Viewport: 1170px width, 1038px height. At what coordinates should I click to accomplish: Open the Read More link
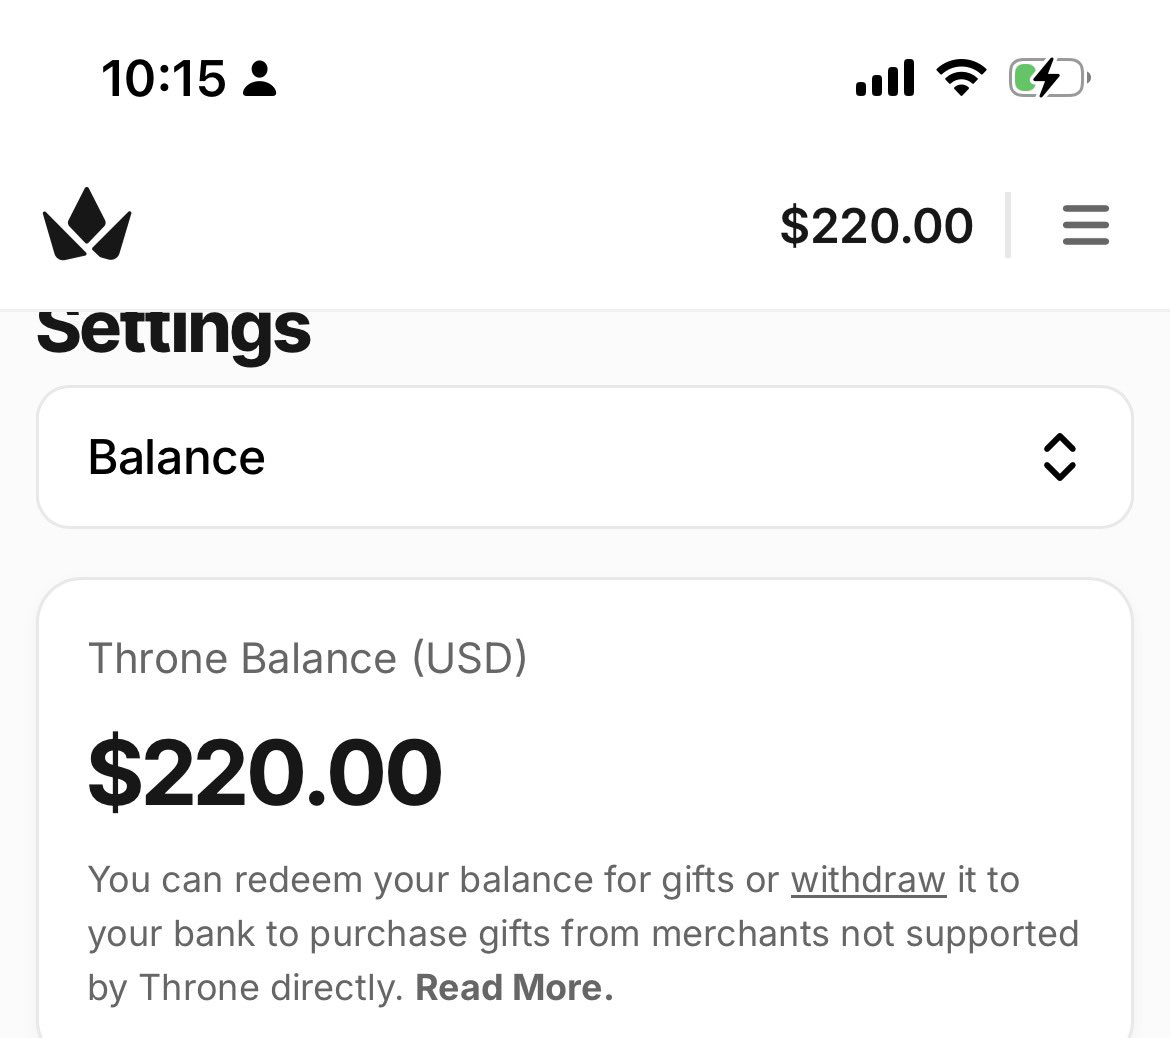[514, 987]
